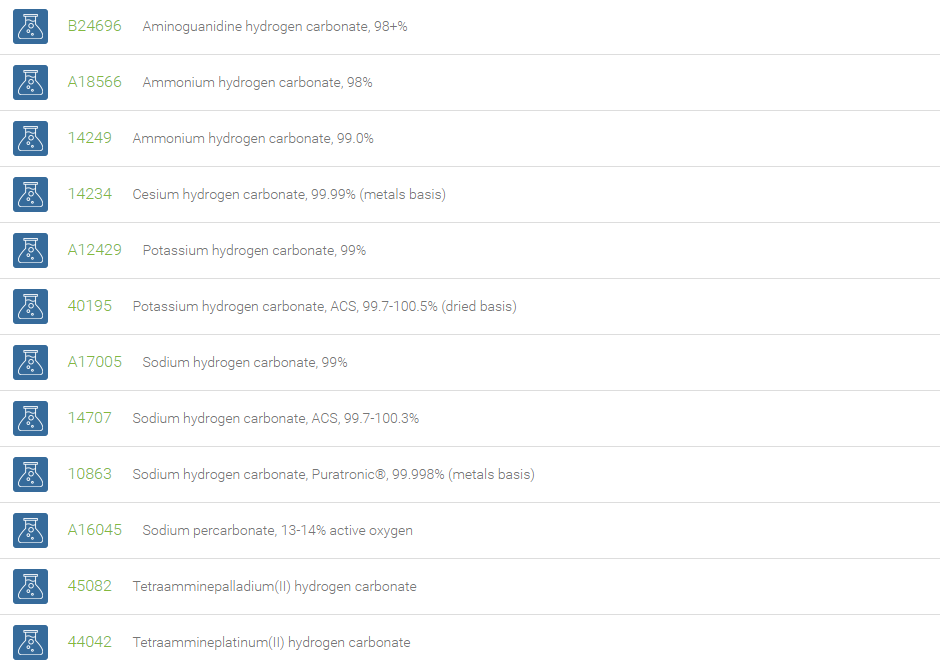Image resolution: width=940 pixels, height=666 pixels.
Task: Click flask icon beside B24696 Aminoguanidine
Action: point(31,26)
